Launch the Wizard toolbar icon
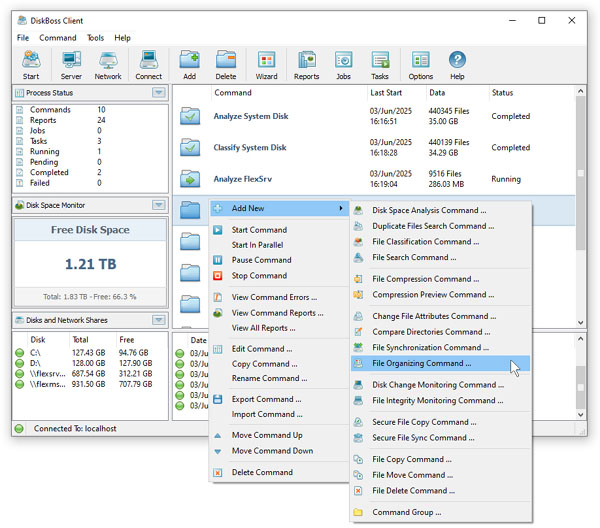Screen dimensions: 600x528 [x=266, y=65]
